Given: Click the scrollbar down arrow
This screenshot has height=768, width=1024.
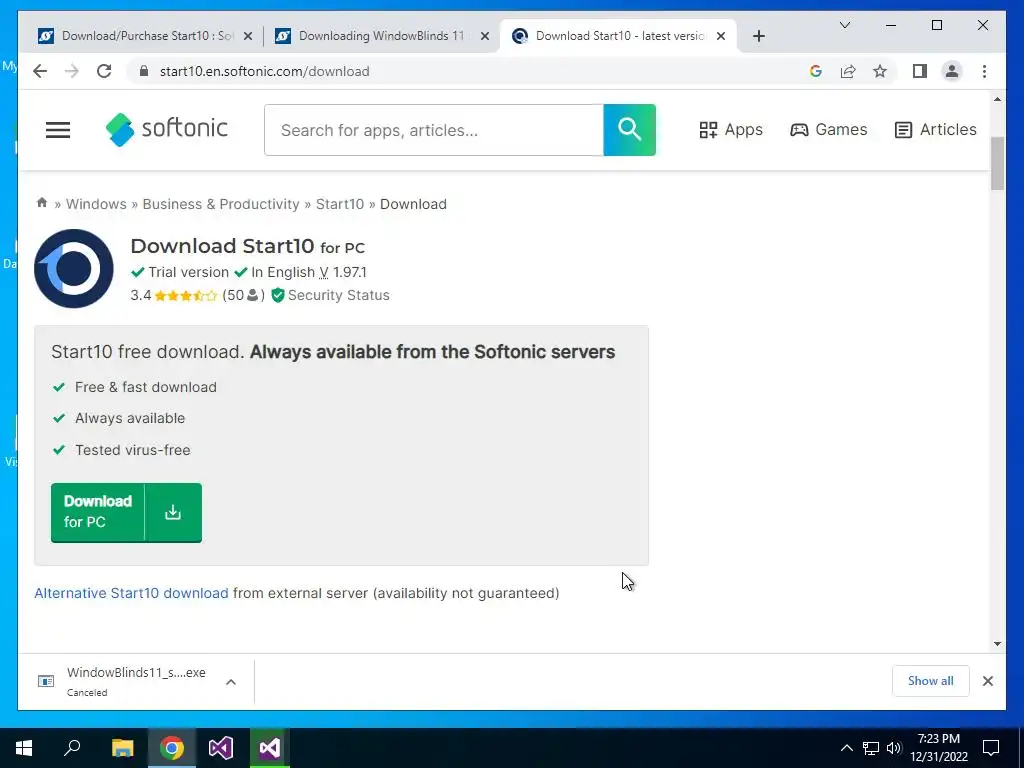Looking at the screenshot, I should (997, 643).
